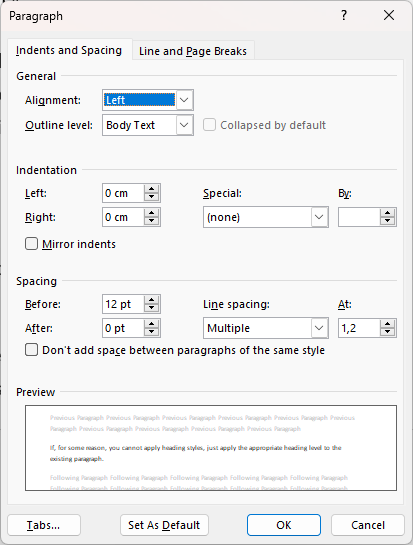Open the Alignment dropdown arrow
Viewport: 413px width, 545px height.
[184, 100]
